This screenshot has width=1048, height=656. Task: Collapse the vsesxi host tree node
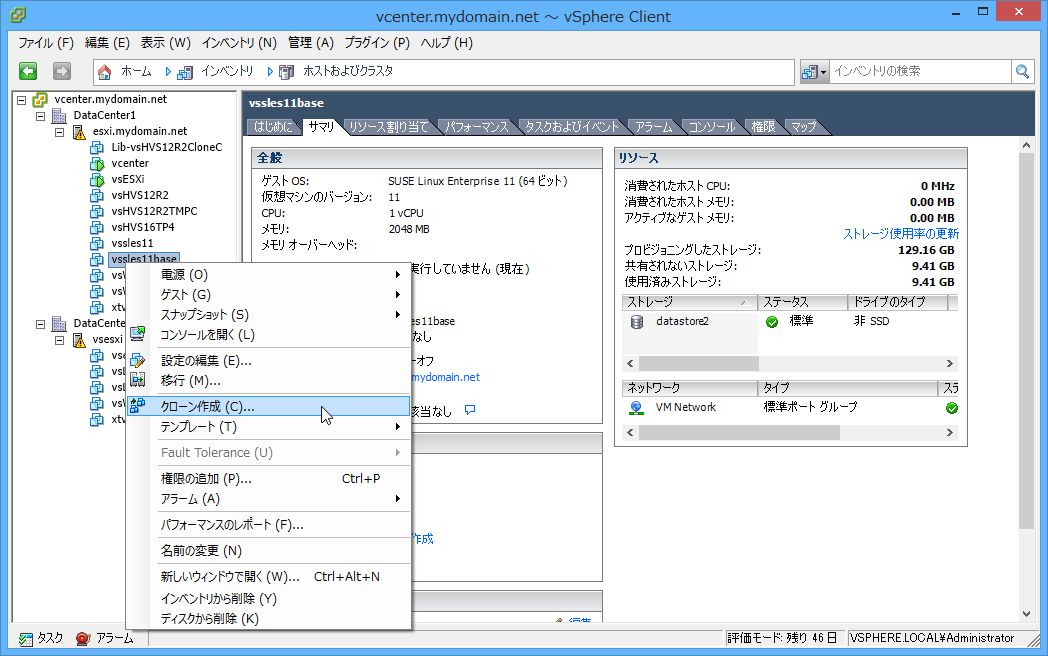[x=59, y=340]
